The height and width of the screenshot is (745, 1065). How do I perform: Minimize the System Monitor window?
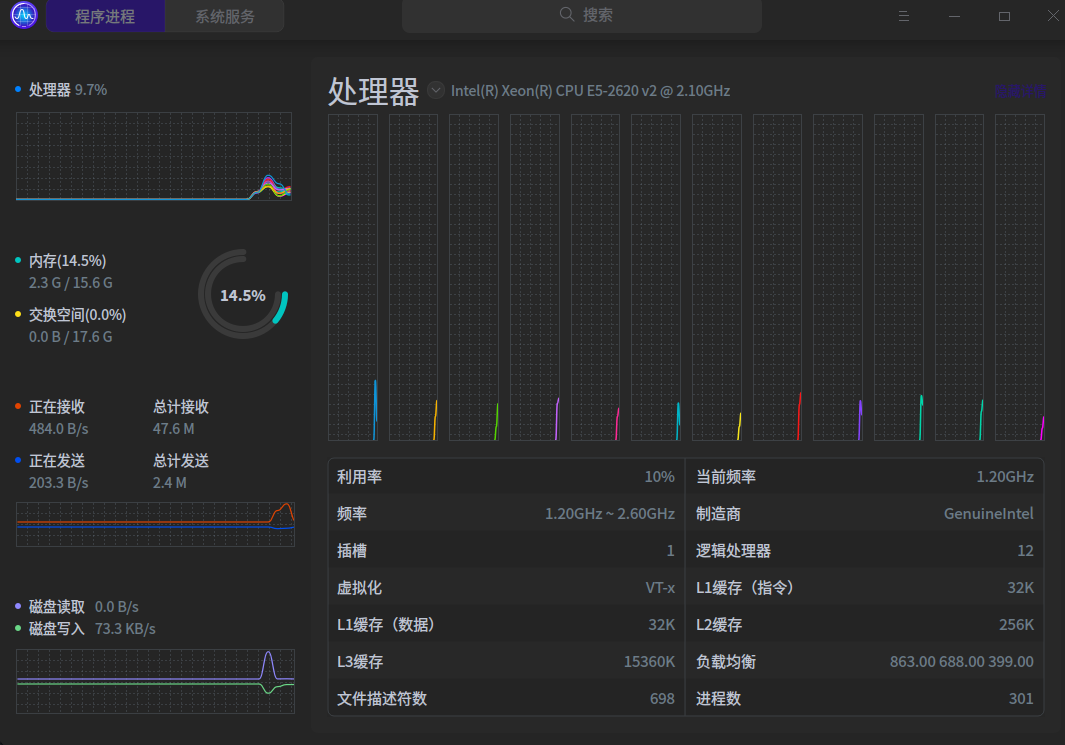954,16
